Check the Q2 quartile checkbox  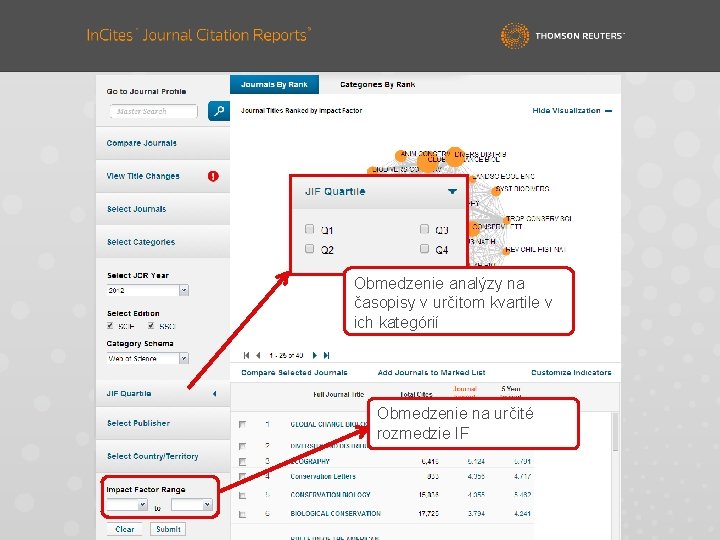(309, 248)
